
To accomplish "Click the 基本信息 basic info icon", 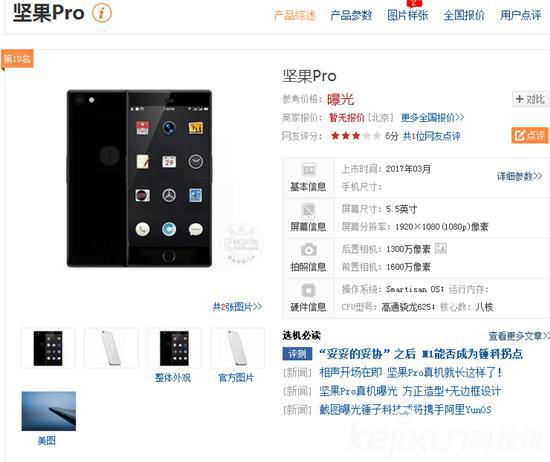I will click(x=308, y=170).
